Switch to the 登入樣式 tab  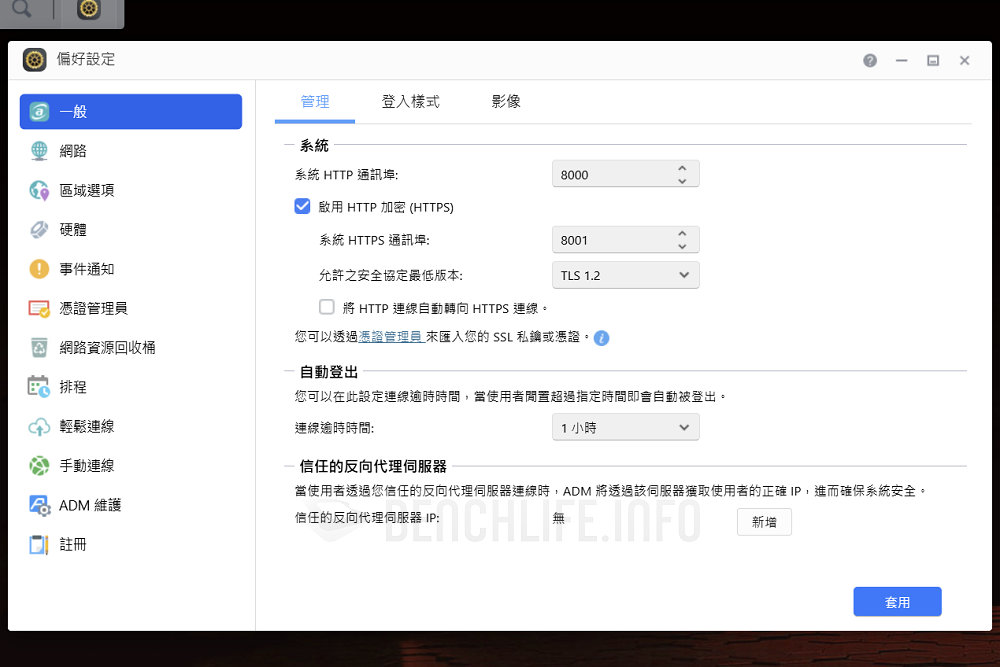click(x=410, y=102)
